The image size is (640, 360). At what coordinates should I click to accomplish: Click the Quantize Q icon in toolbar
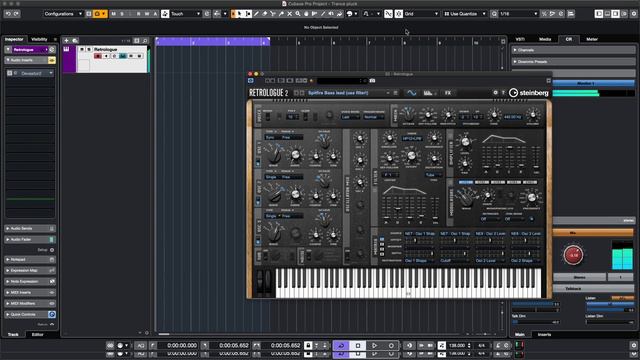(x=494, y=14)
